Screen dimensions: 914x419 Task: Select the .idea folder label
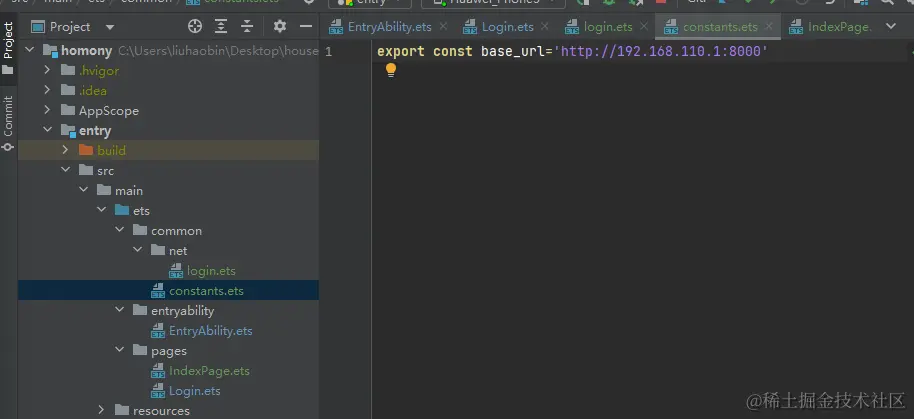click(x=93, y=90)
